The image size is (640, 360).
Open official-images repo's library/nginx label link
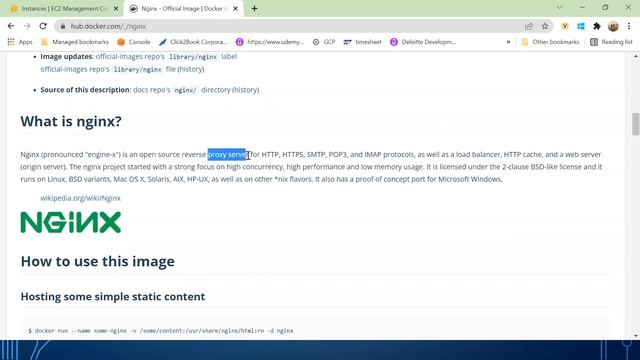166,56
